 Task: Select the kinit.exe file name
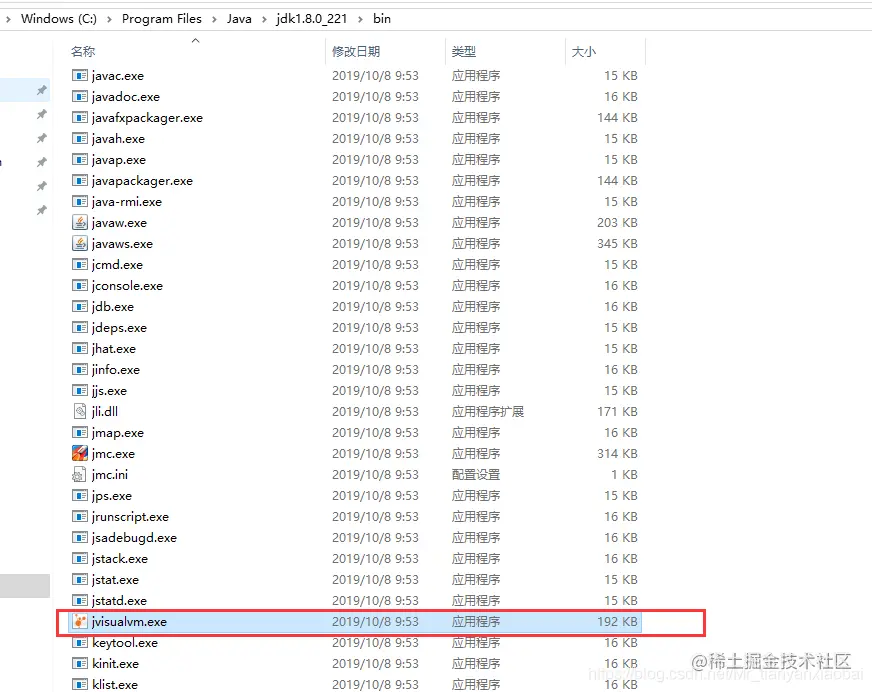[115, 664]
